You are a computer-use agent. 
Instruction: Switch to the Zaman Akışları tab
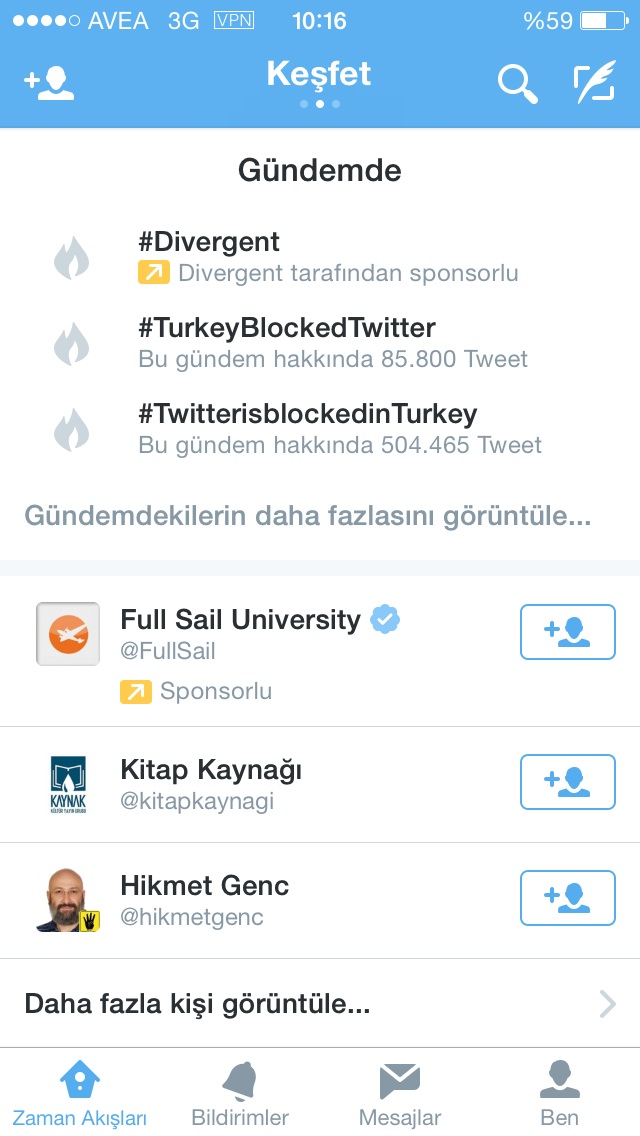pos(80,1094)
